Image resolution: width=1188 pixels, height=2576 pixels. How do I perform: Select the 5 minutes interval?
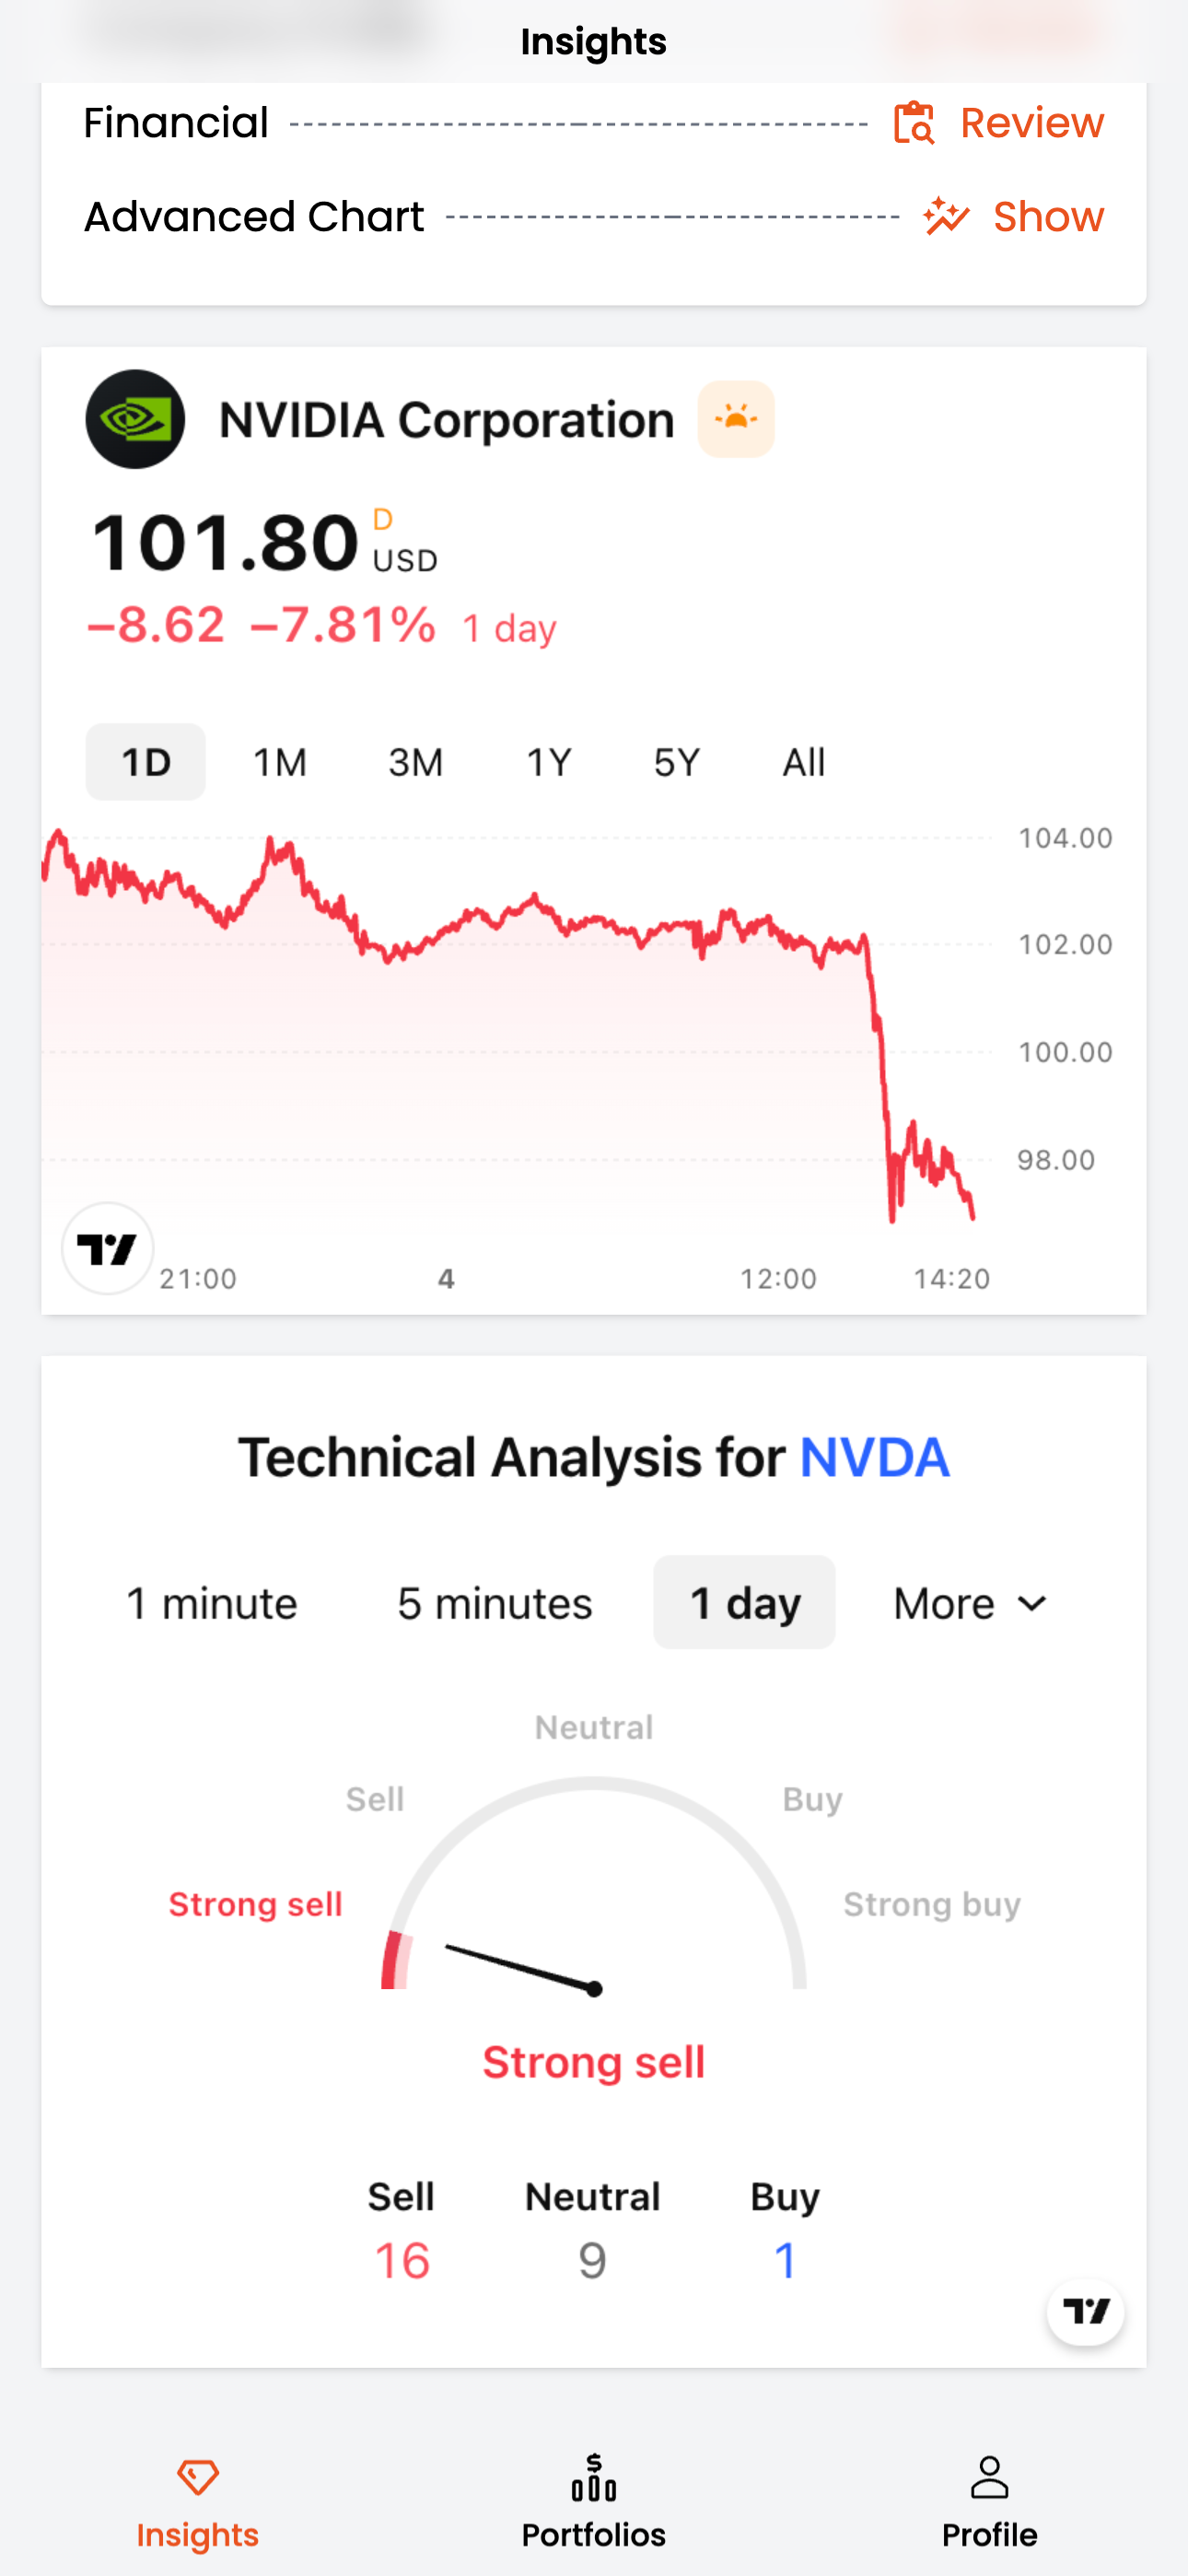coord(495,1603)
